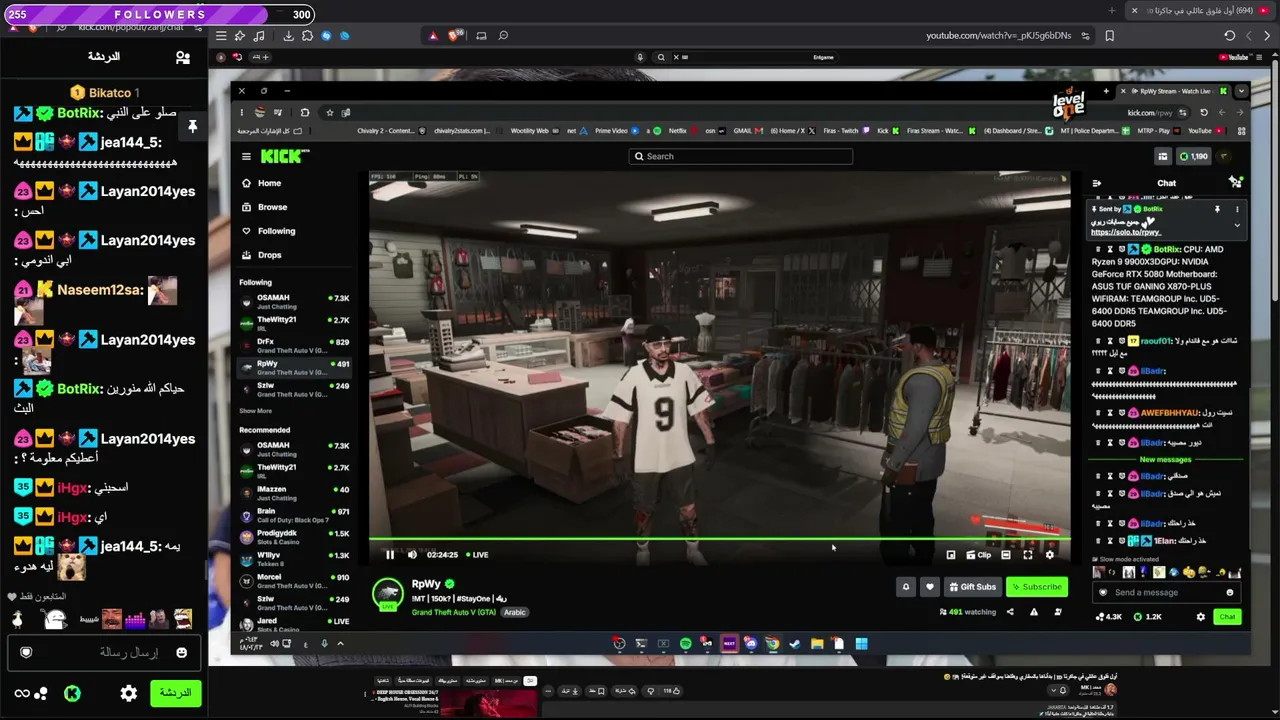Mute the stream player volume
The width and height of the screenshot is (1280, 720).
click(x=412, y=555)
